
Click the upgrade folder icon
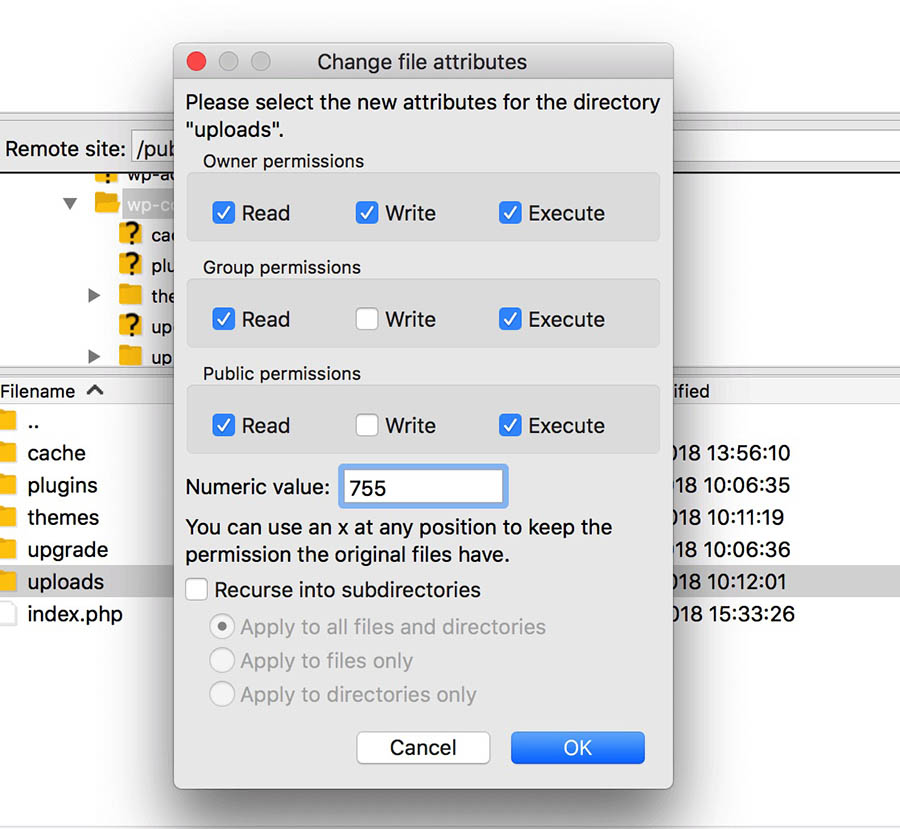8,549
